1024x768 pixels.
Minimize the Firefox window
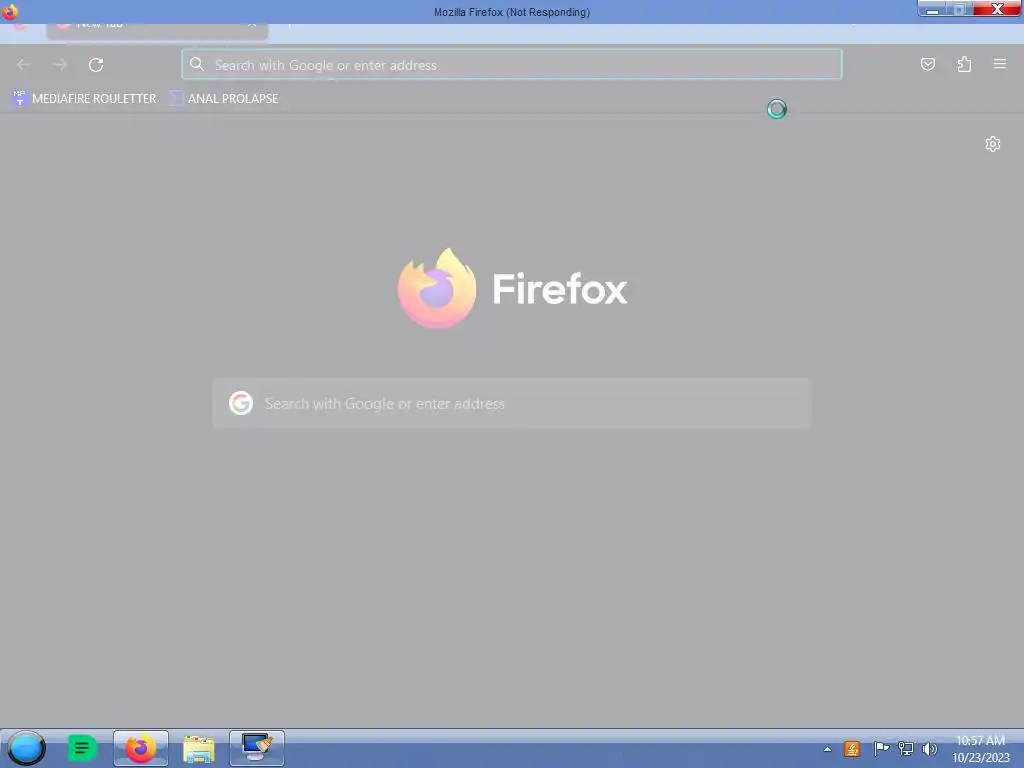pos(933,9)
